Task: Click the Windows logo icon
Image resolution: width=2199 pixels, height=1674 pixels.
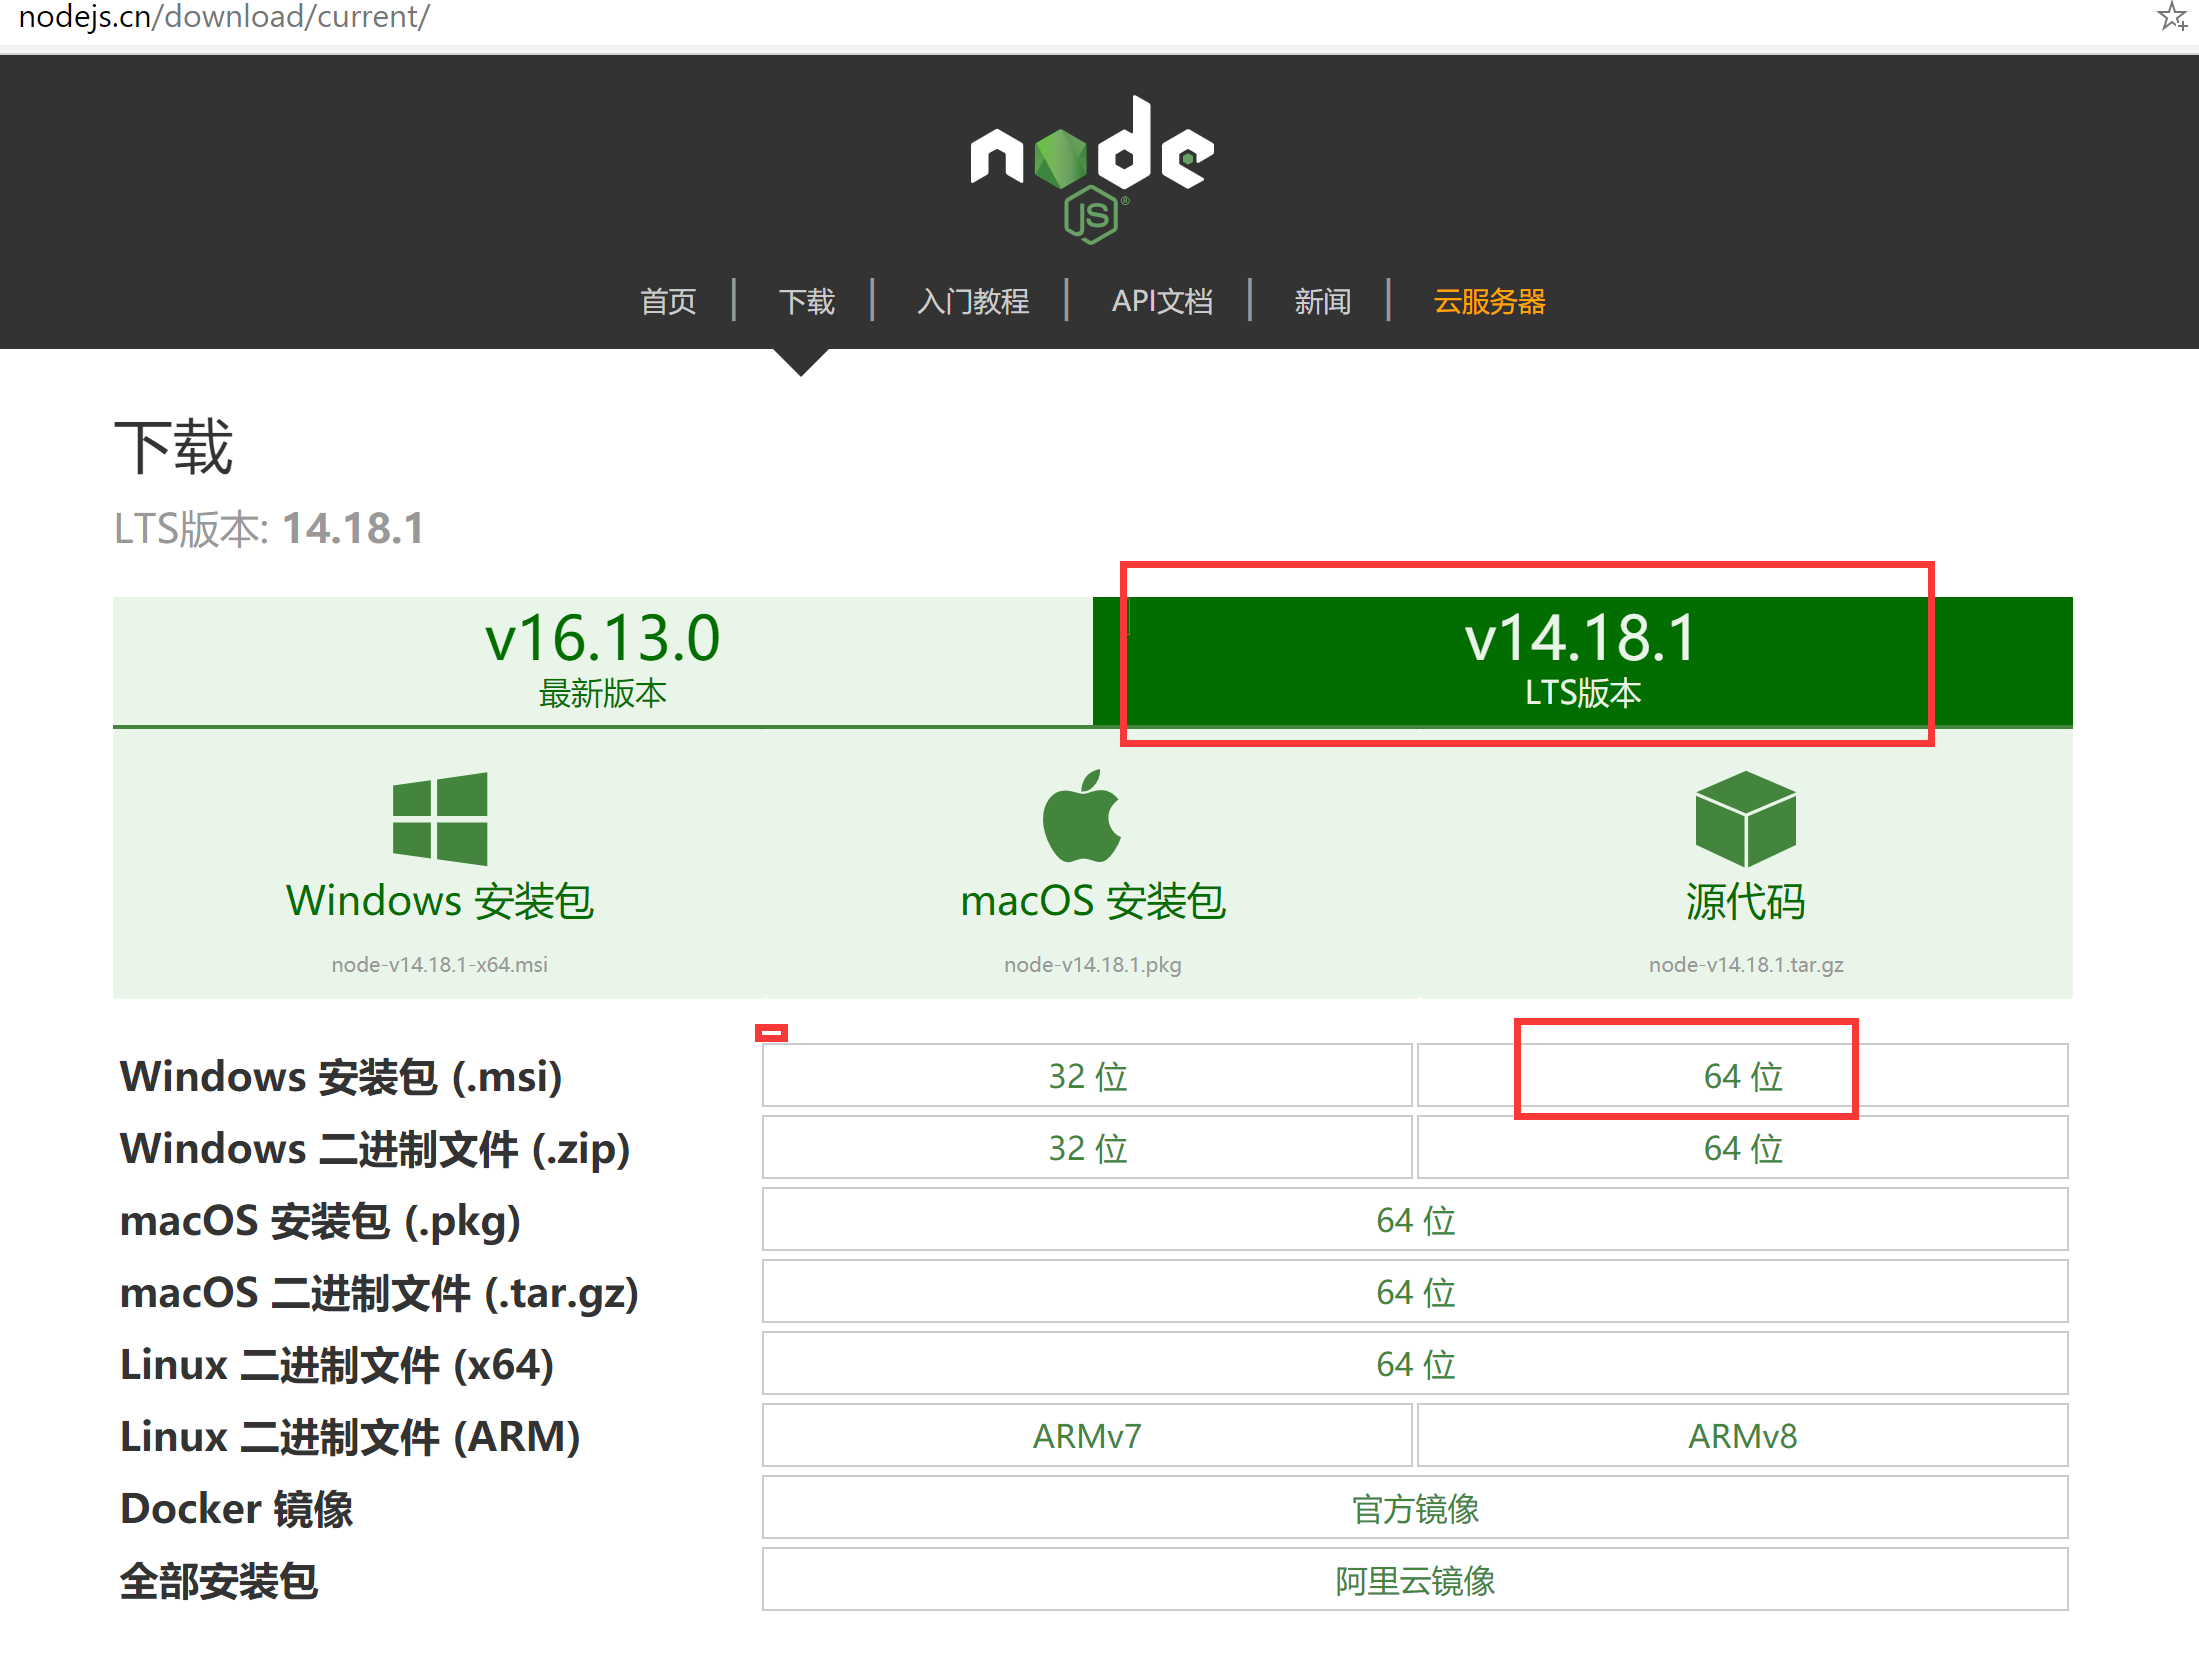Action: click(440, 818)
